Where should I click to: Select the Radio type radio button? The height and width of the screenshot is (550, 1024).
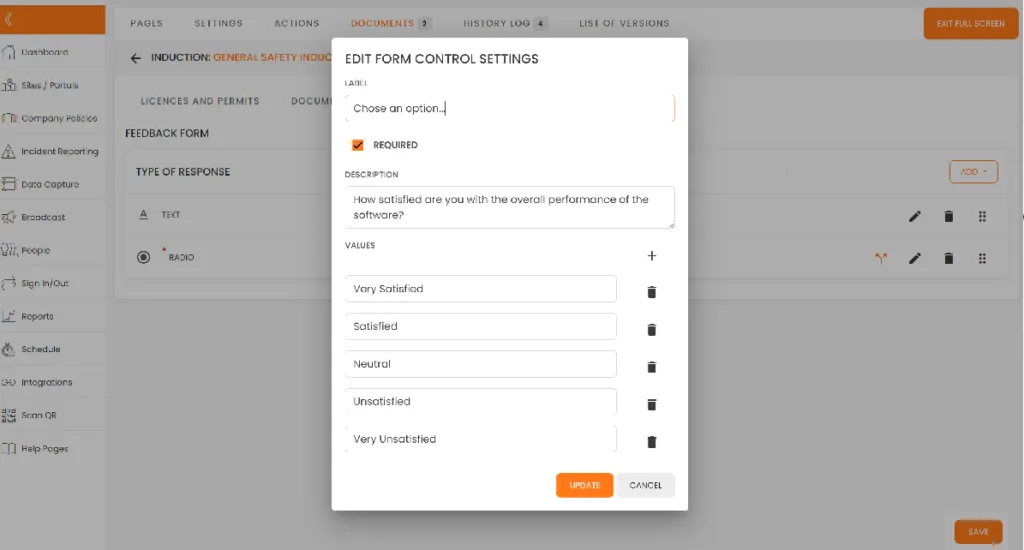point(143,258)
